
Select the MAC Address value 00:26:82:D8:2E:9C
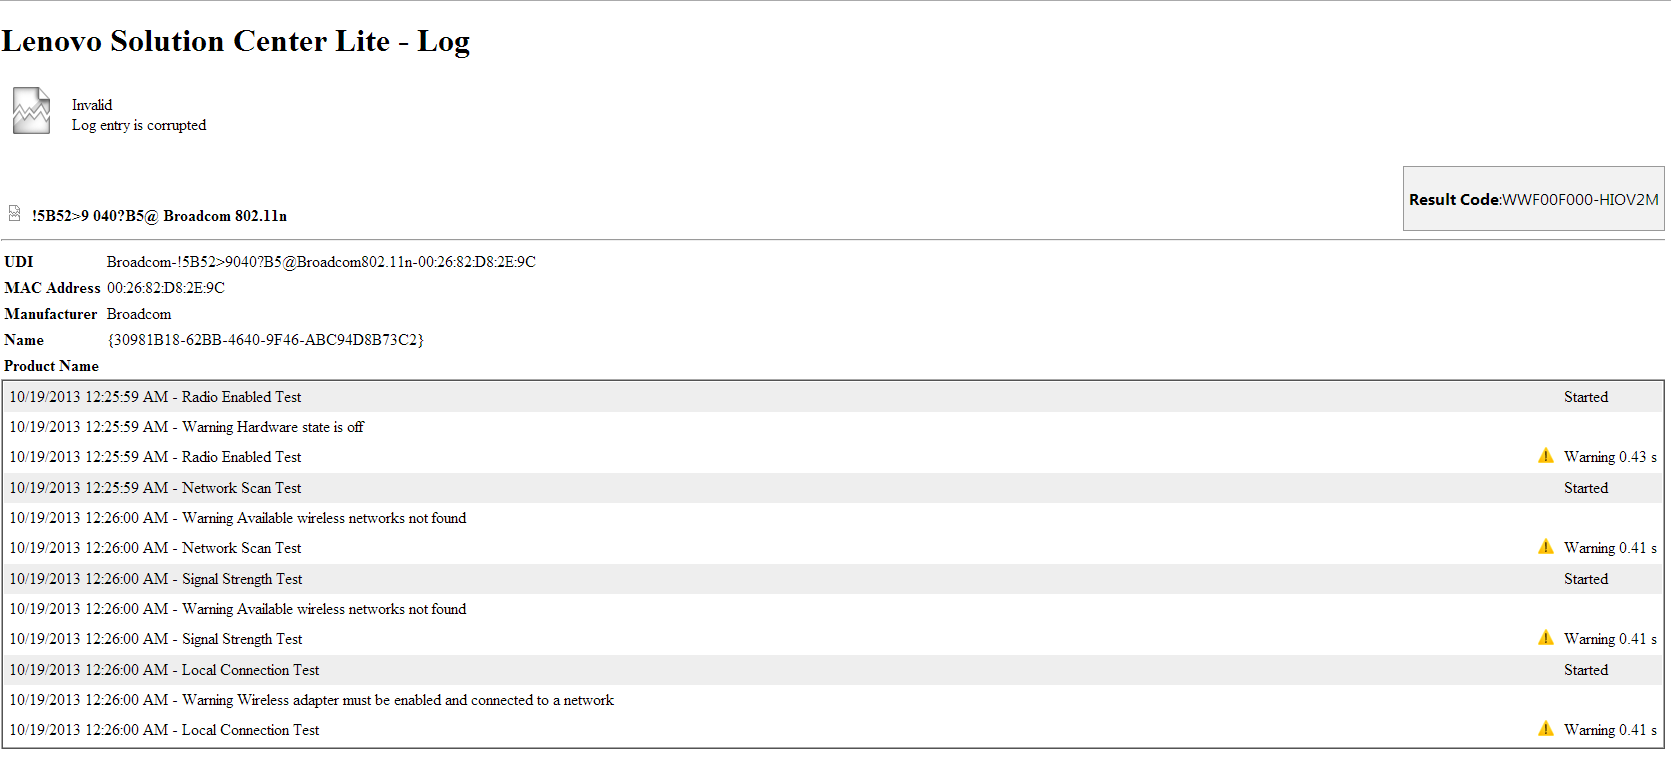(166, 288)
